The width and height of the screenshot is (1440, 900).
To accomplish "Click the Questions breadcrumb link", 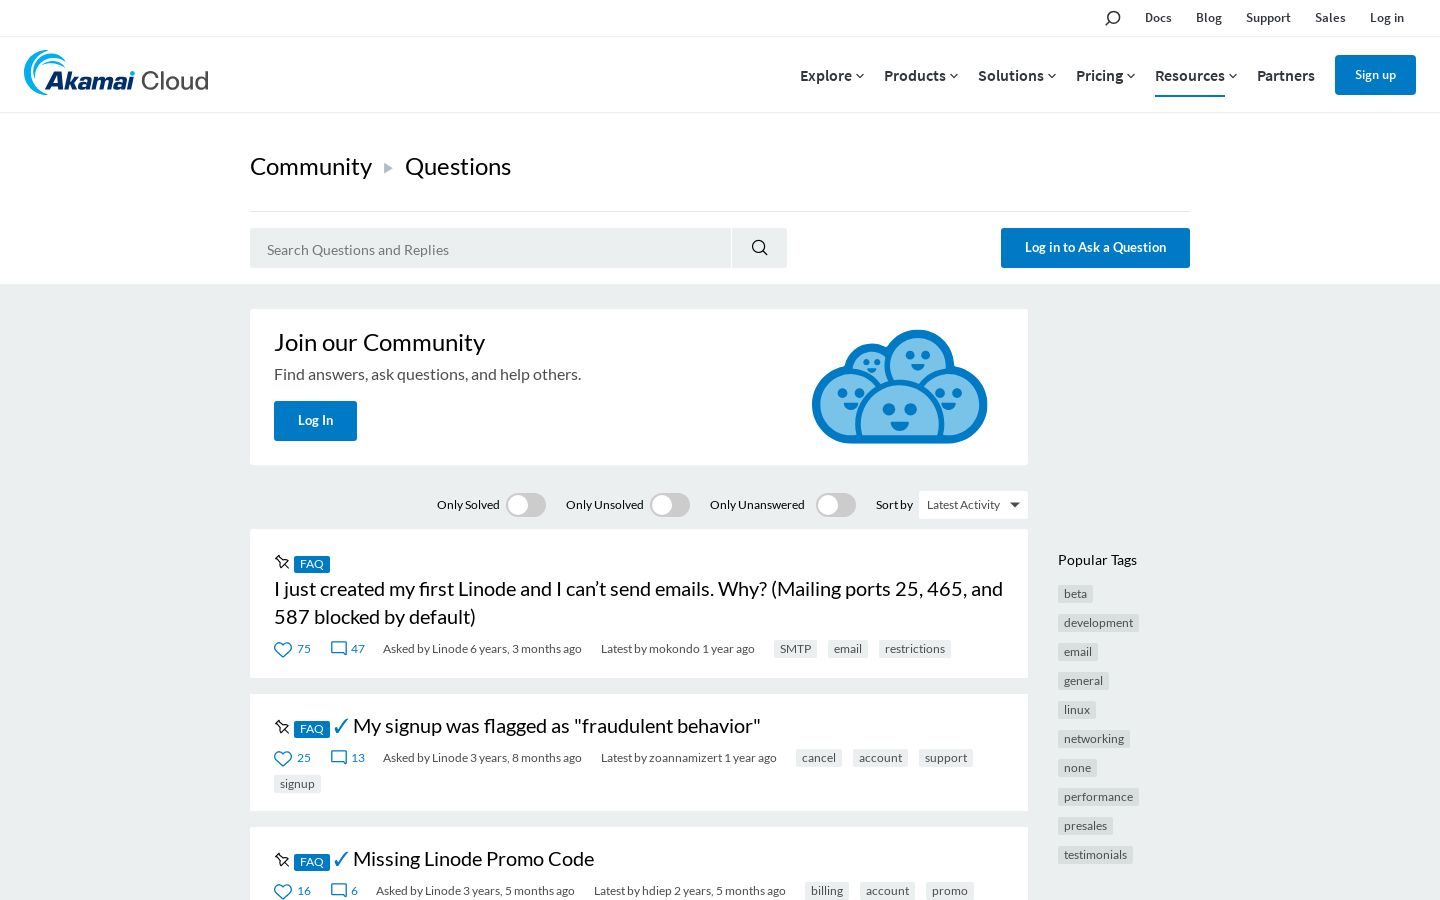I will pyautogui.click(x=458, y=167).
